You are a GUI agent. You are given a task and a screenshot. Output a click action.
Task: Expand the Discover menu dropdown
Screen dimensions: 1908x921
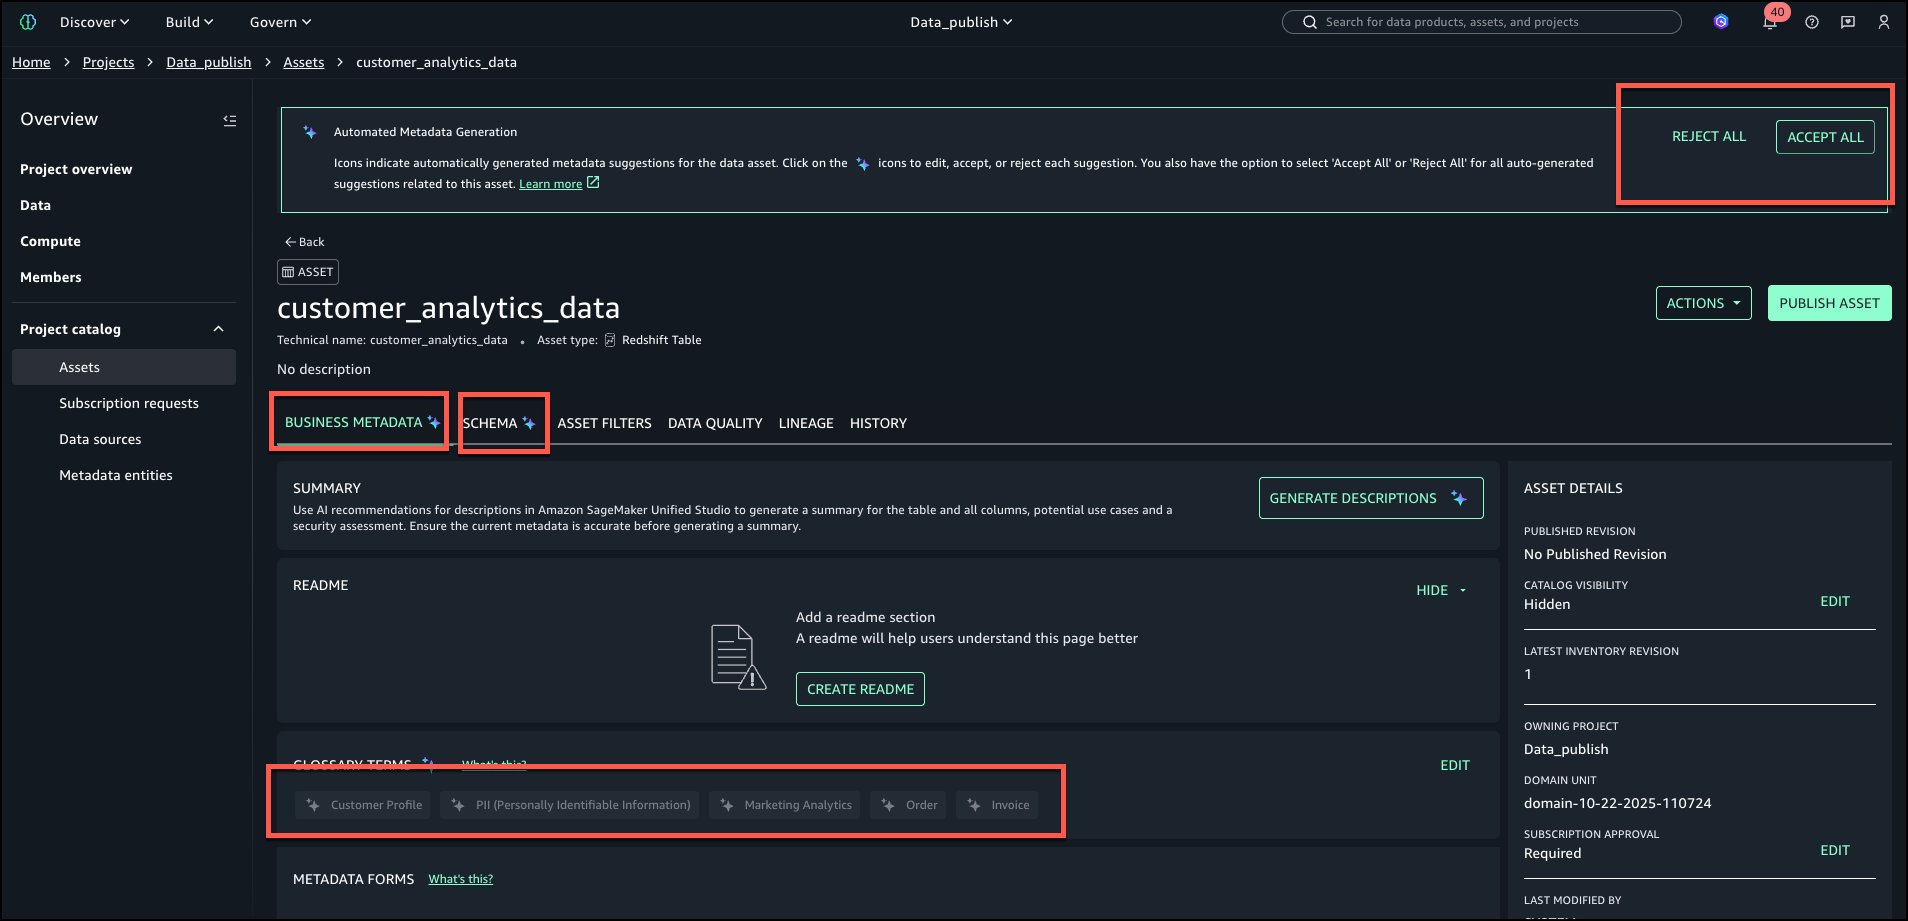pos(94,22)
